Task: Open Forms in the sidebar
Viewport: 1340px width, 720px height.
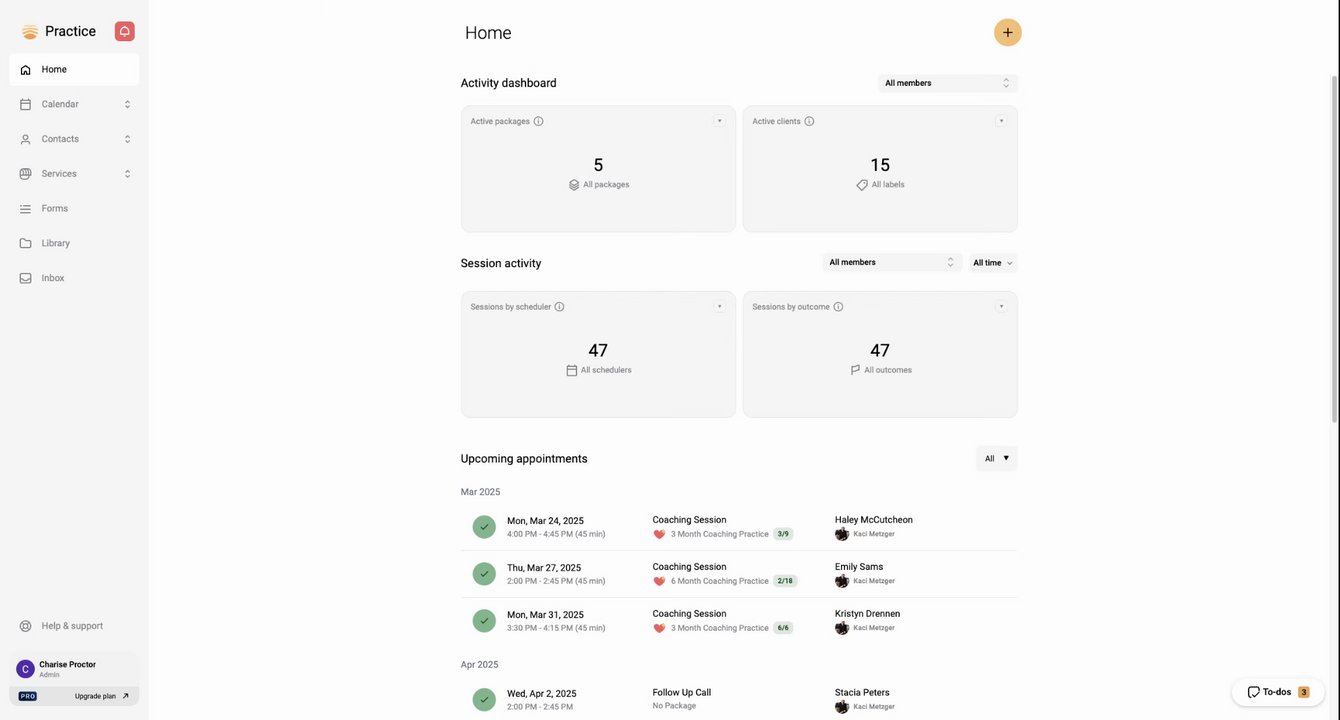Action: [x=55, y=208]
